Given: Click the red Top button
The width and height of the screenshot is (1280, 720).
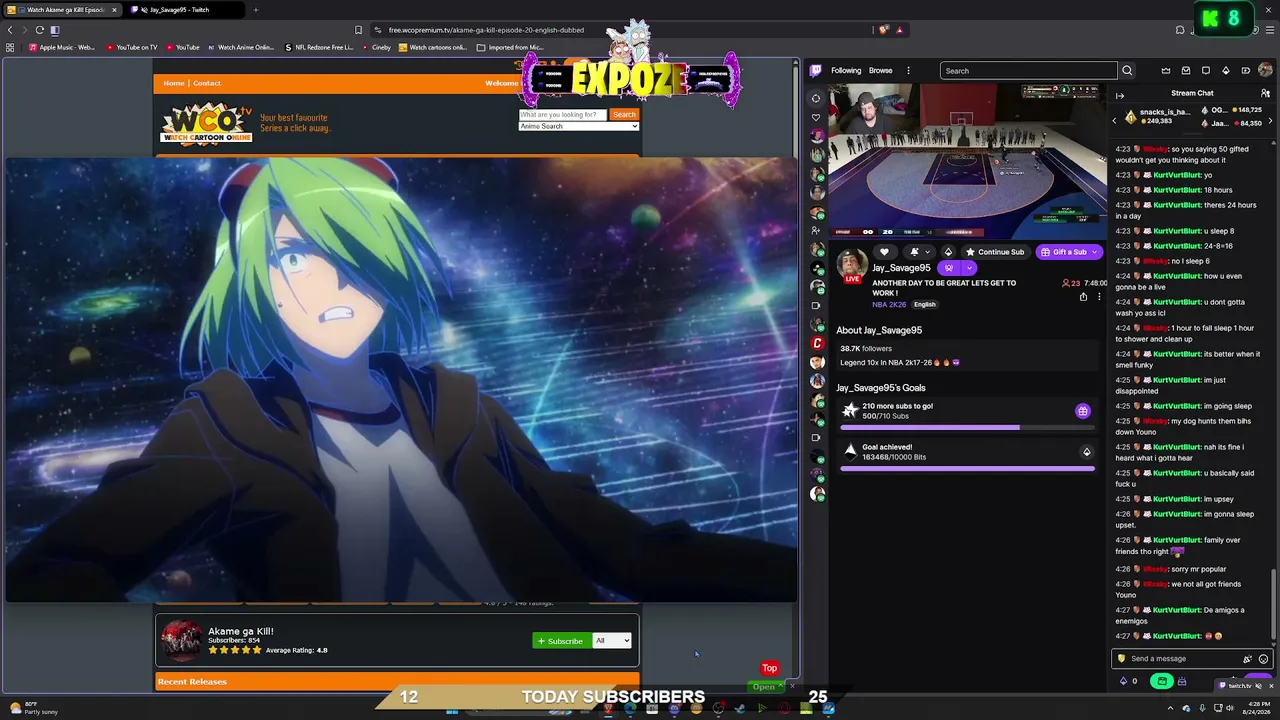Looking at the screenshot, I should click(770, 668).
